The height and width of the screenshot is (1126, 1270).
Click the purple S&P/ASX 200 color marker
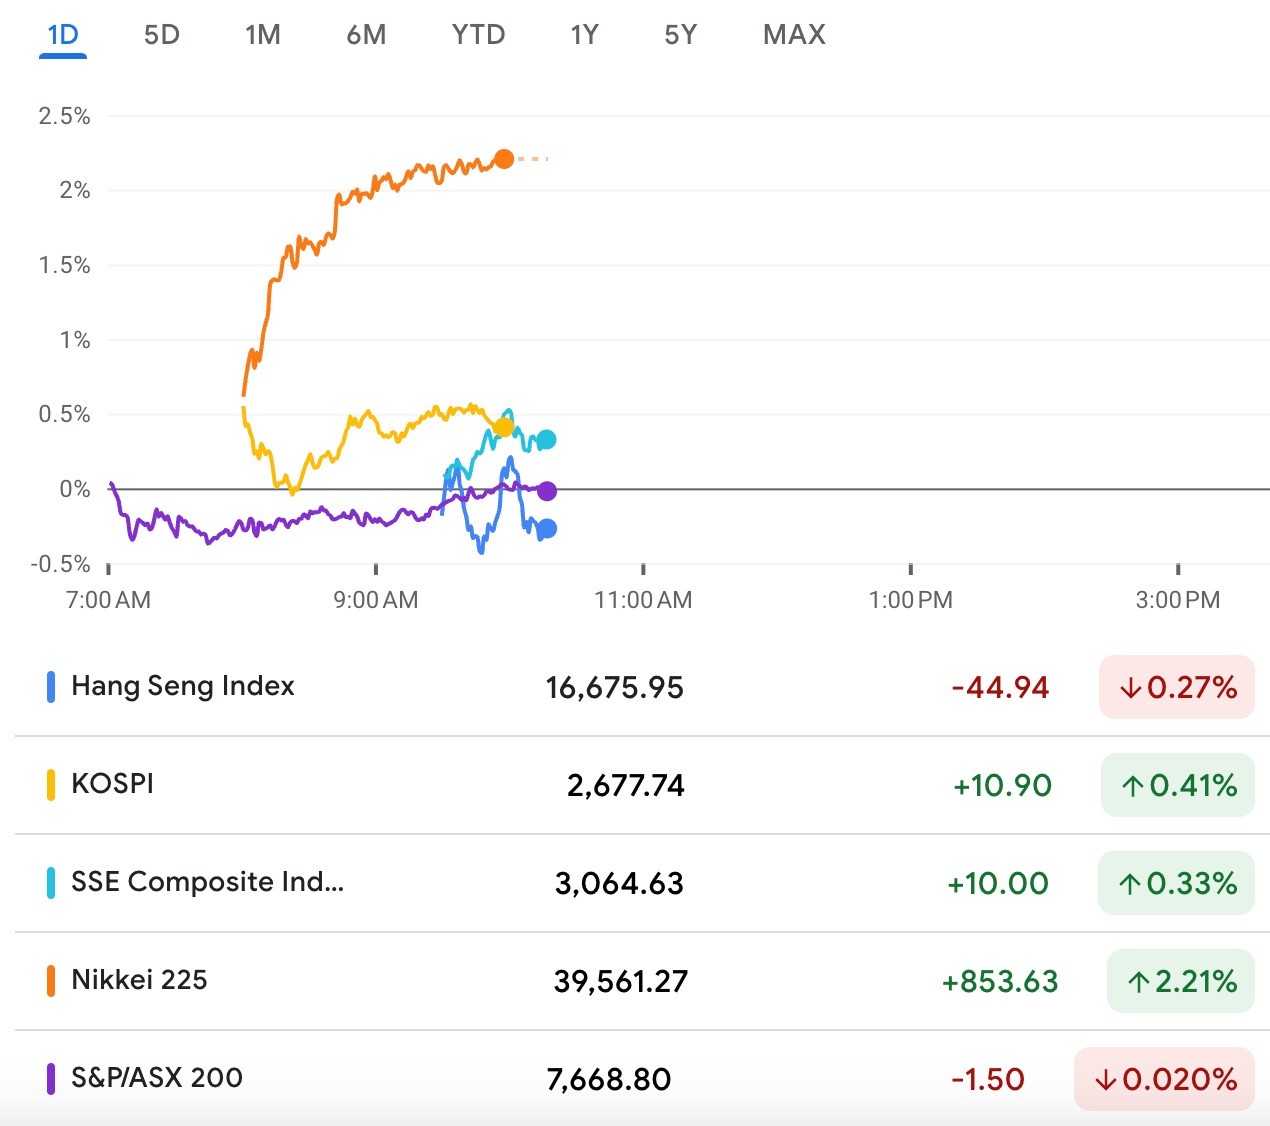pyautogui.click(x=51, y=1079)
